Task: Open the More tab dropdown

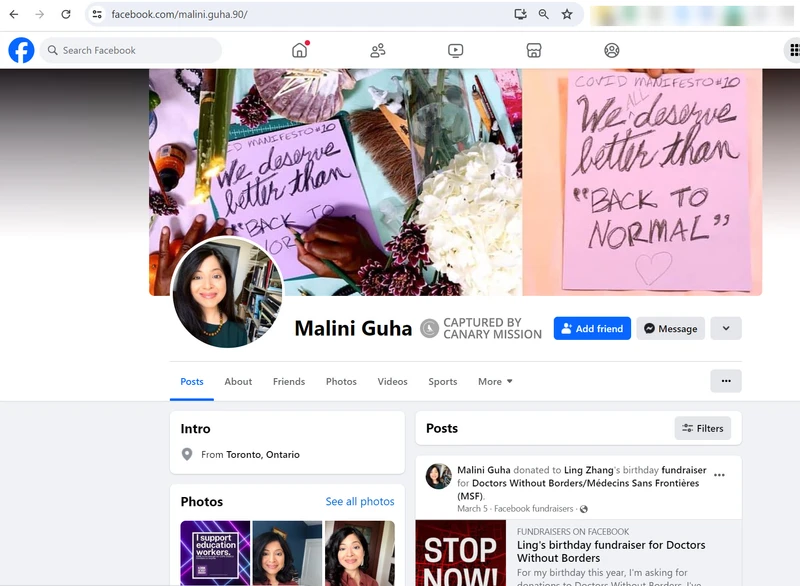Action: point(495,381)
